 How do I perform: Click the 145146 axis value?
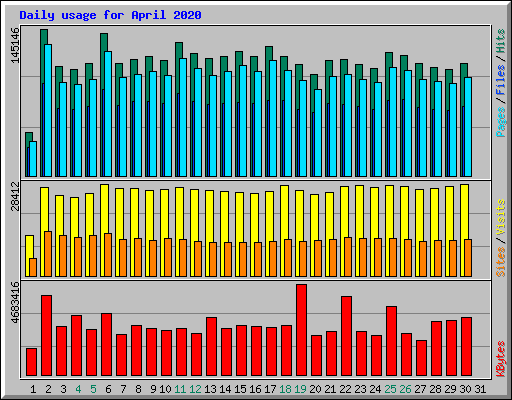tap(15, 45)
